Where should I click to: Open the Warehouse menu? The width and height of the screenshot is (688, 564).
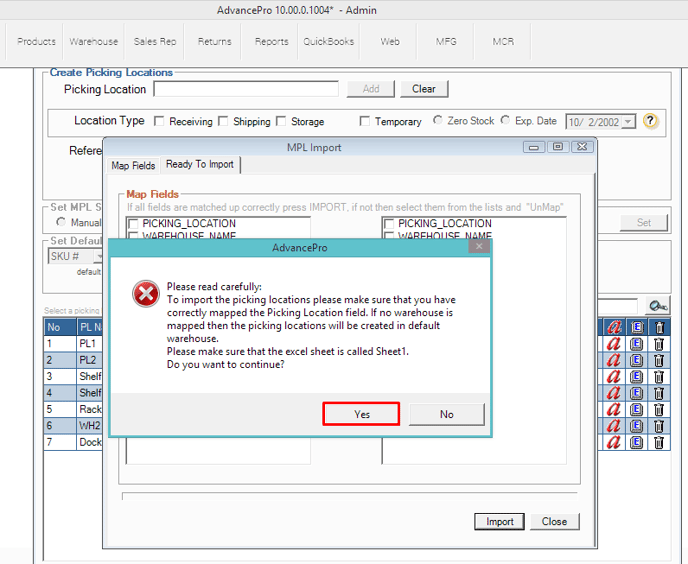click(x=93, y=42)
